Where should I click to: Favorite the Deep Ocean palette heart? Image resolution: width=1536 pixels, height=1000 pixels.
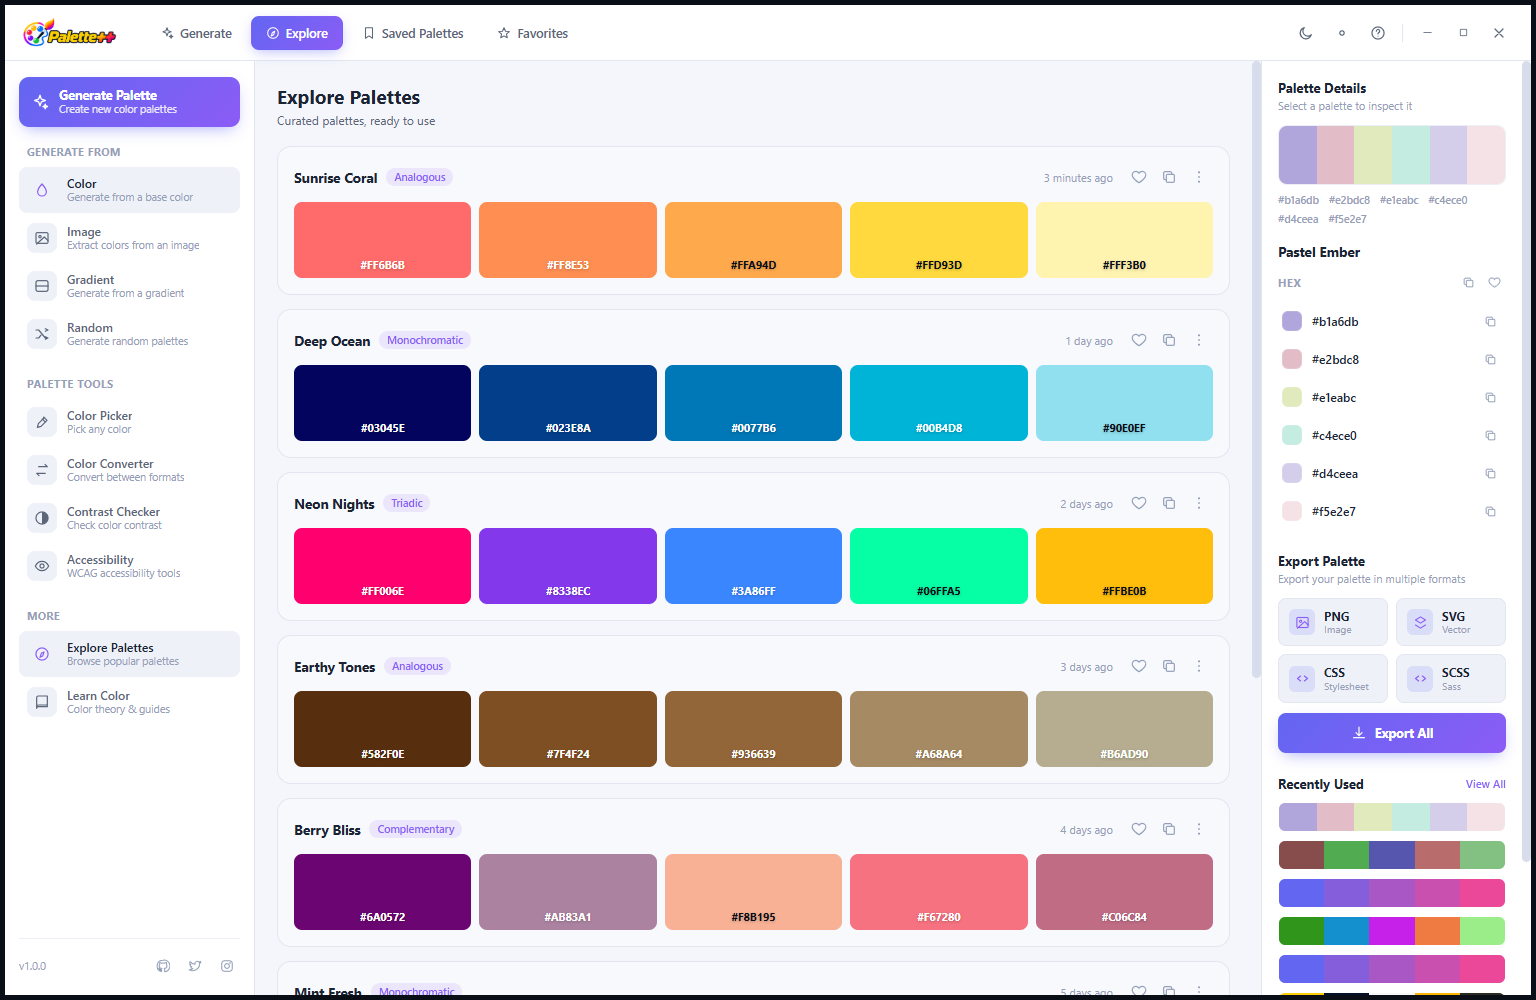click(1138, 340)
